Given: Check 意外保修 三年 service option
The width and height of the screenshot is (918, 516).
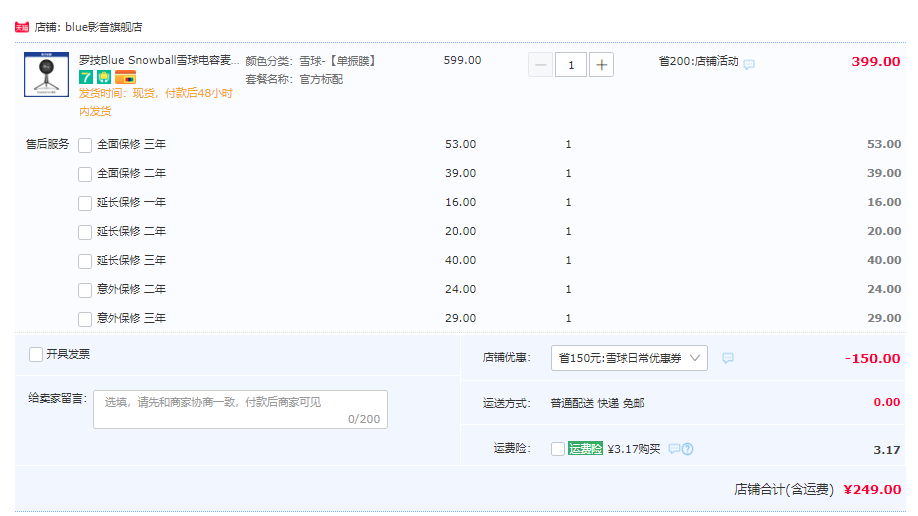Looking at the screenshot, I should pos(85,319).
